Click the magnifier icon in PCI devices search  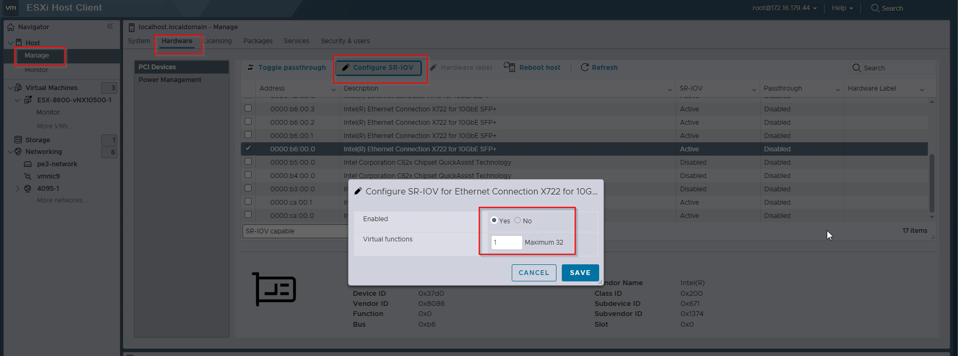(857, 68)
